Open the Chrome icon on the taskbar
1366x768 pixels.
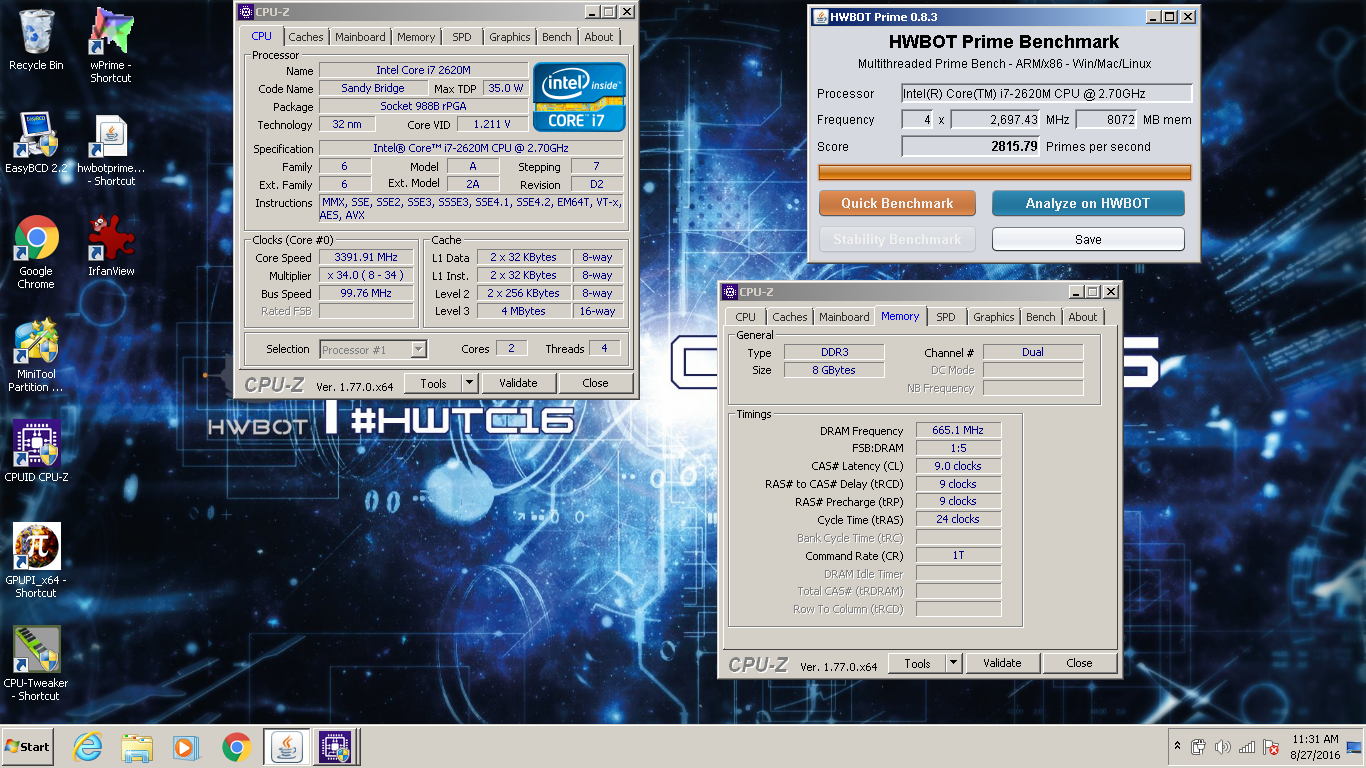pyautogui.click(x=236, y=746)
